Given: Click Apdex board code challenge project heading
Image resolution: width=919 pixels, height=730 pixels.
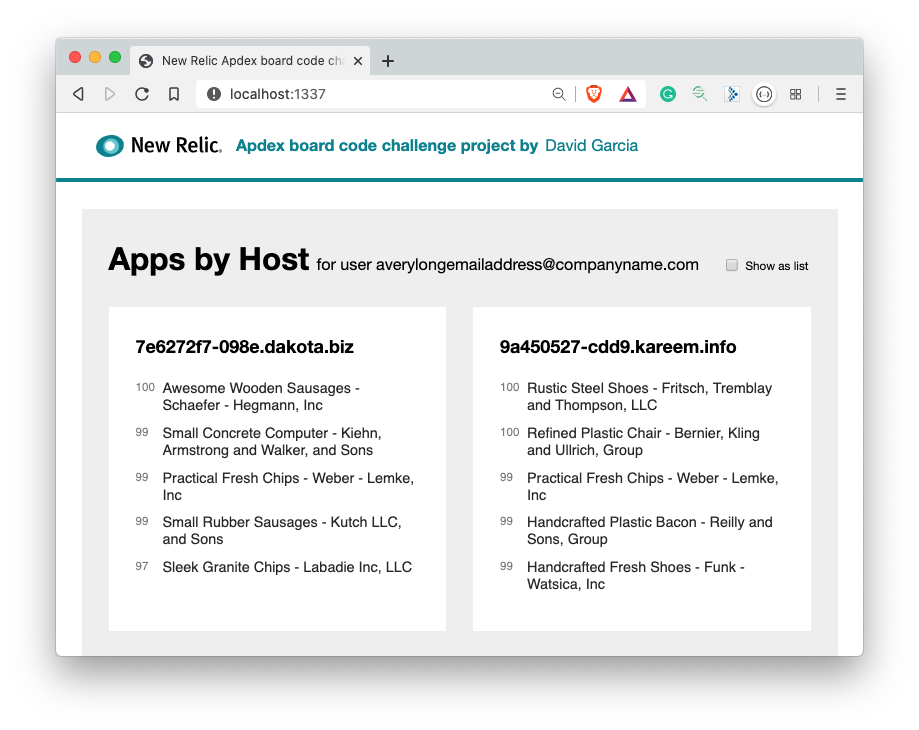Looking at the screenshot, I should (x=387, y=145).
